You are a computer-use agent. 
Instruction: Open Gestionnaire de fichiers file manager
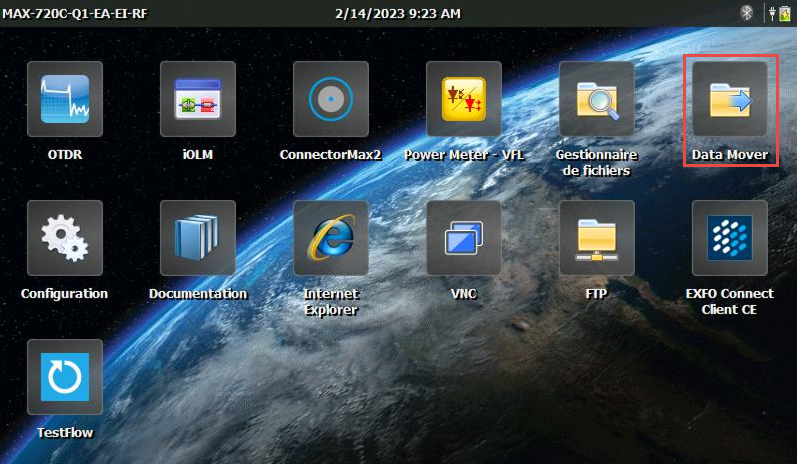click(x=597, y=99)
